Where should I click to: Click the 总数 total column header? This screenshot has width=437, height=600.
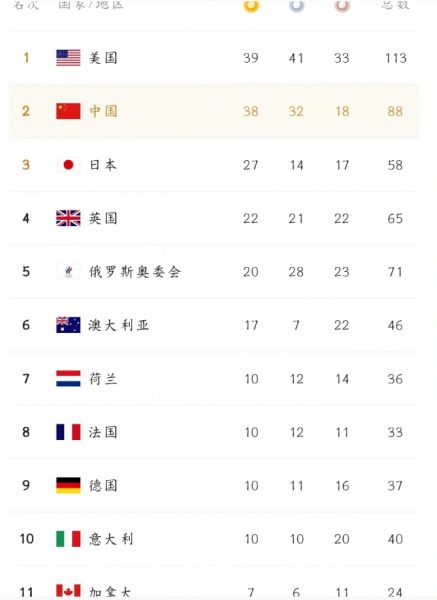pyautogui.click(x=395, y=4)
